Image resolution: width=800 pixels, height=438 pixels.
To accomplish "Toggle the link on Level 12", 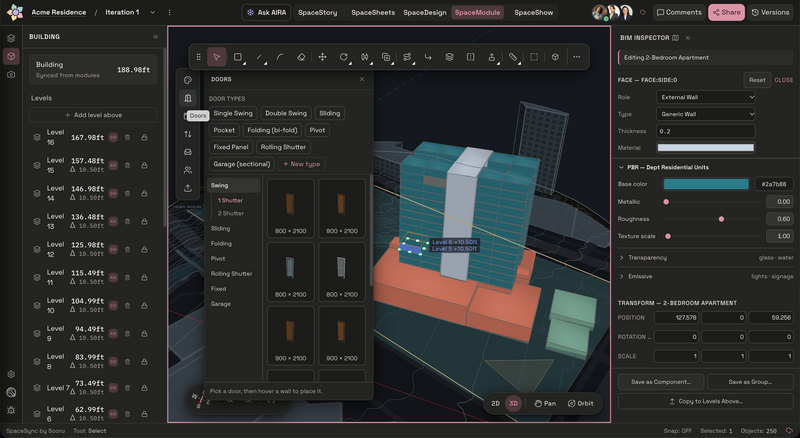I will (113, 250).
